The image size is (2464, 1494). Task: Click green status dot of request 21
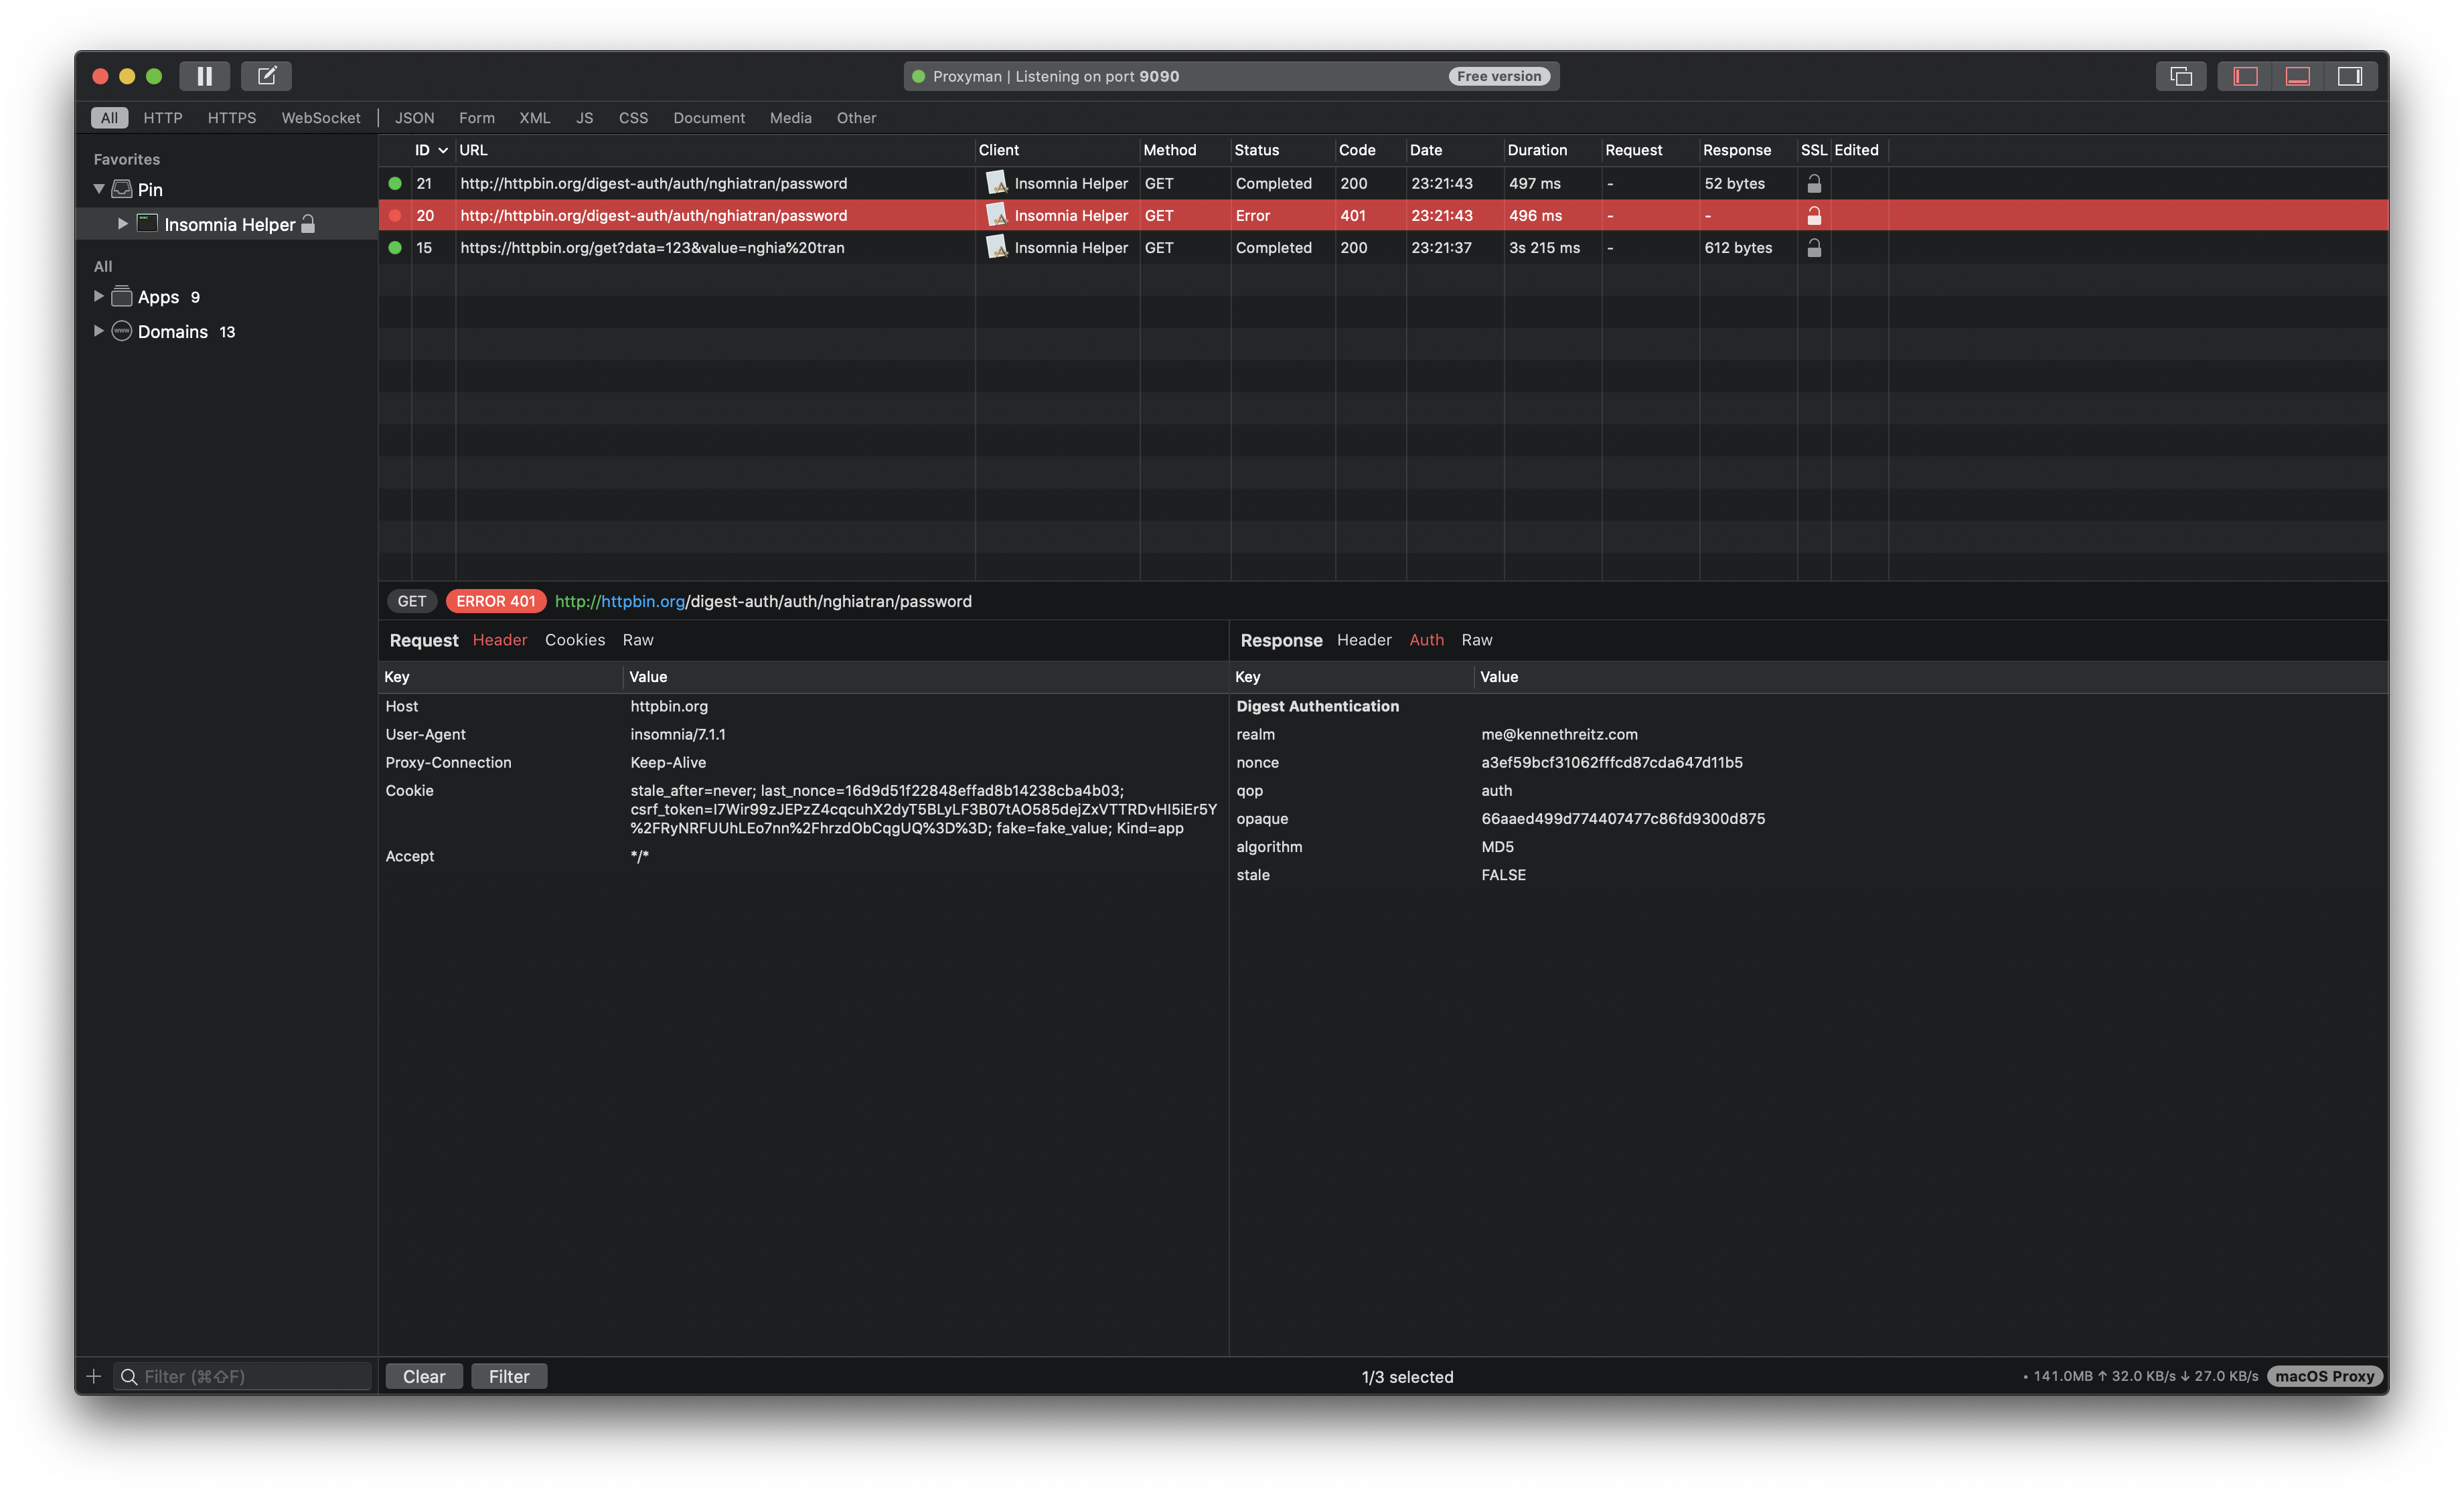coord(395,183)
